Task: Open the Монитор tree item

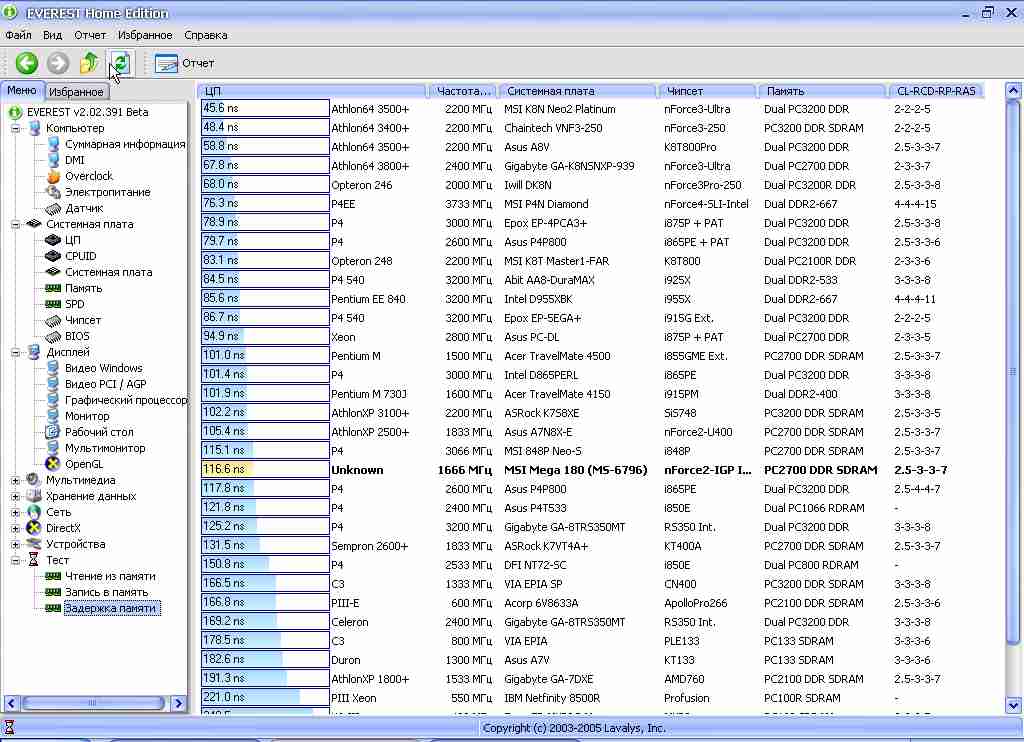Action: (87, 417)
